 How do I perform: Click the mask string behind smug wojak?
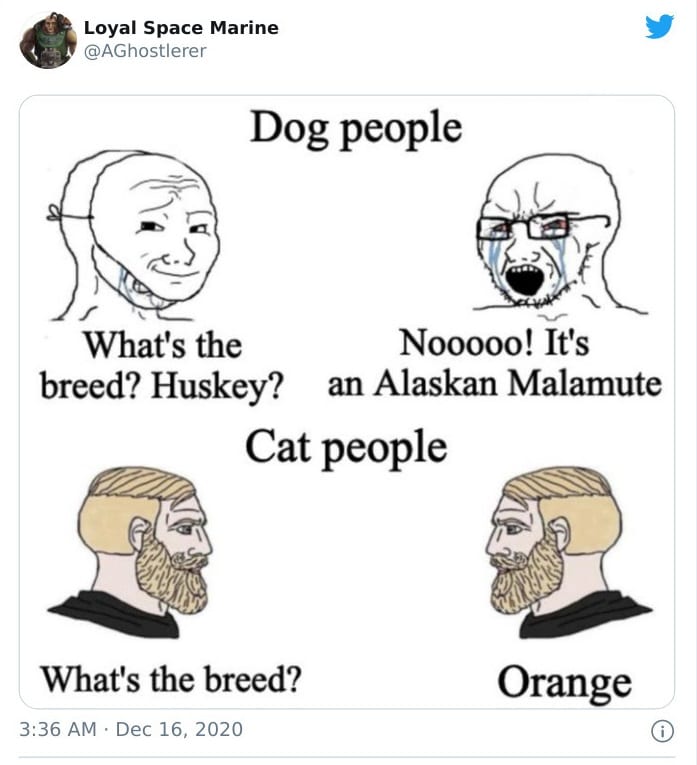pyautogui.click(x=68, y=215)
